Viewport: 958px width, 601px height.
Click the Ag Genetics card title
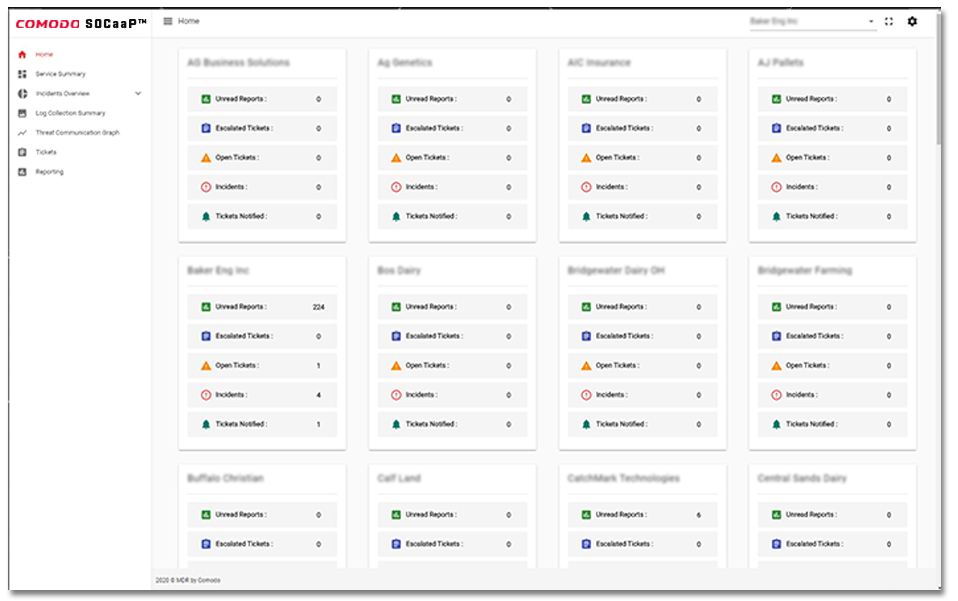click(404, 62)
